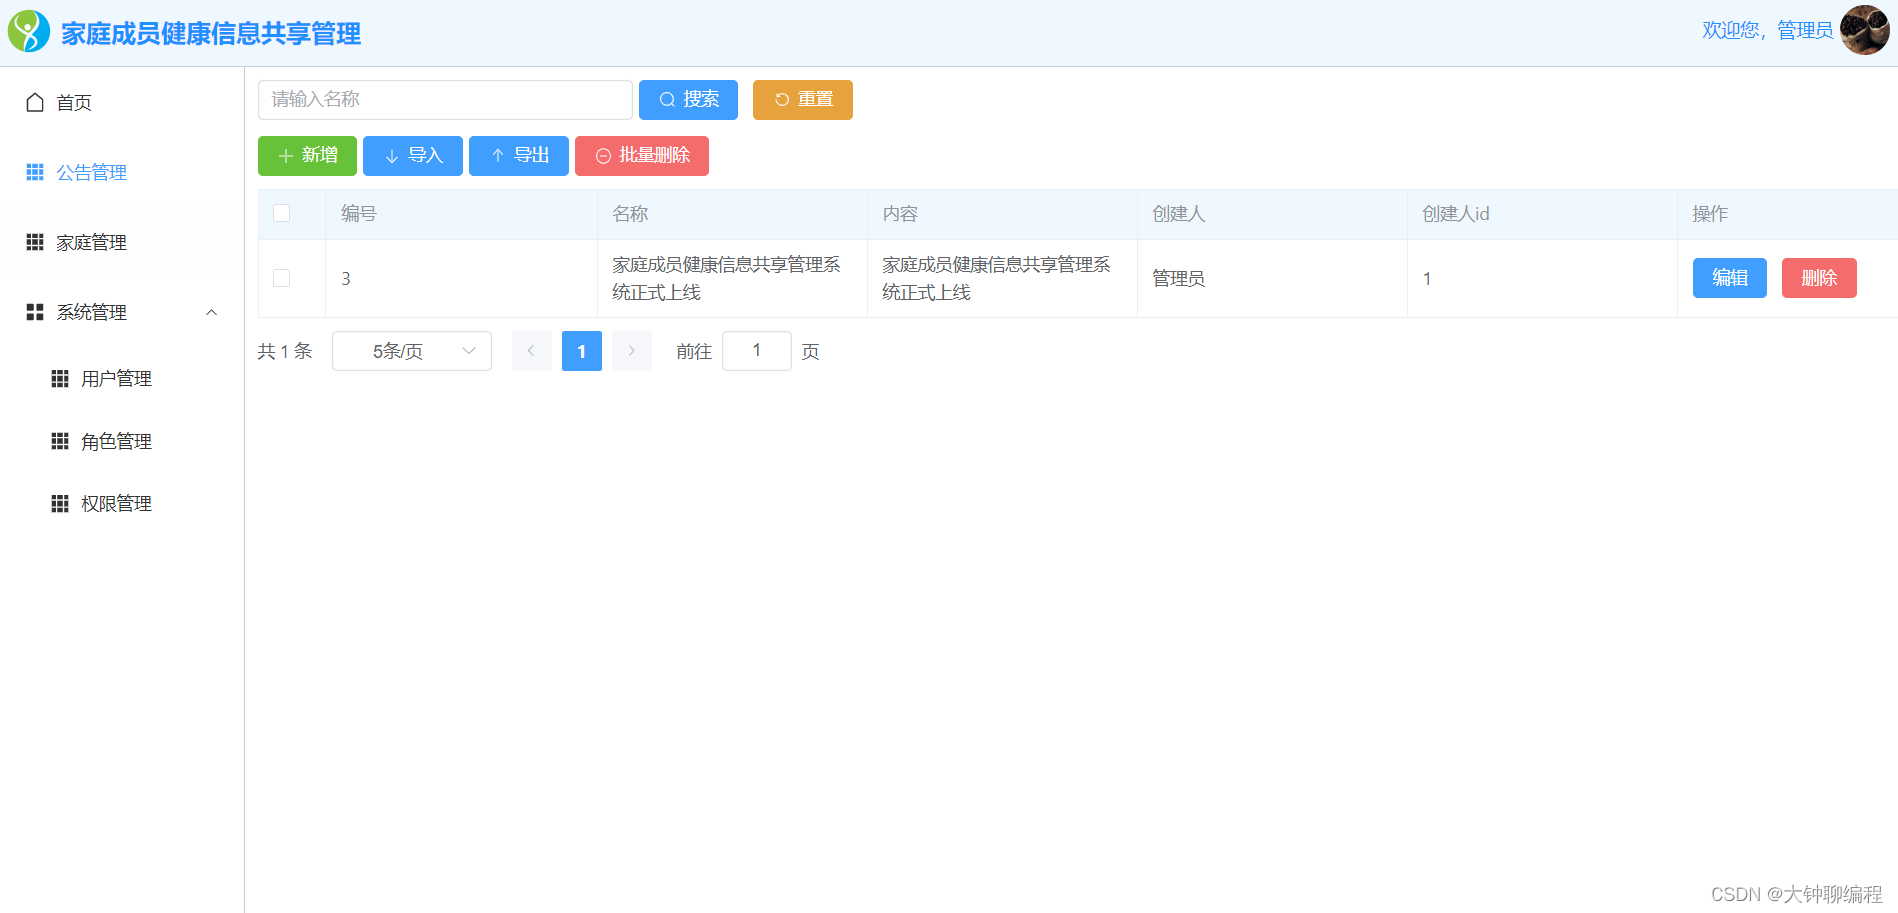1898x913 pixels.
Task: Collapse the 系统管理 menu via its chevron
Action: 211,312
